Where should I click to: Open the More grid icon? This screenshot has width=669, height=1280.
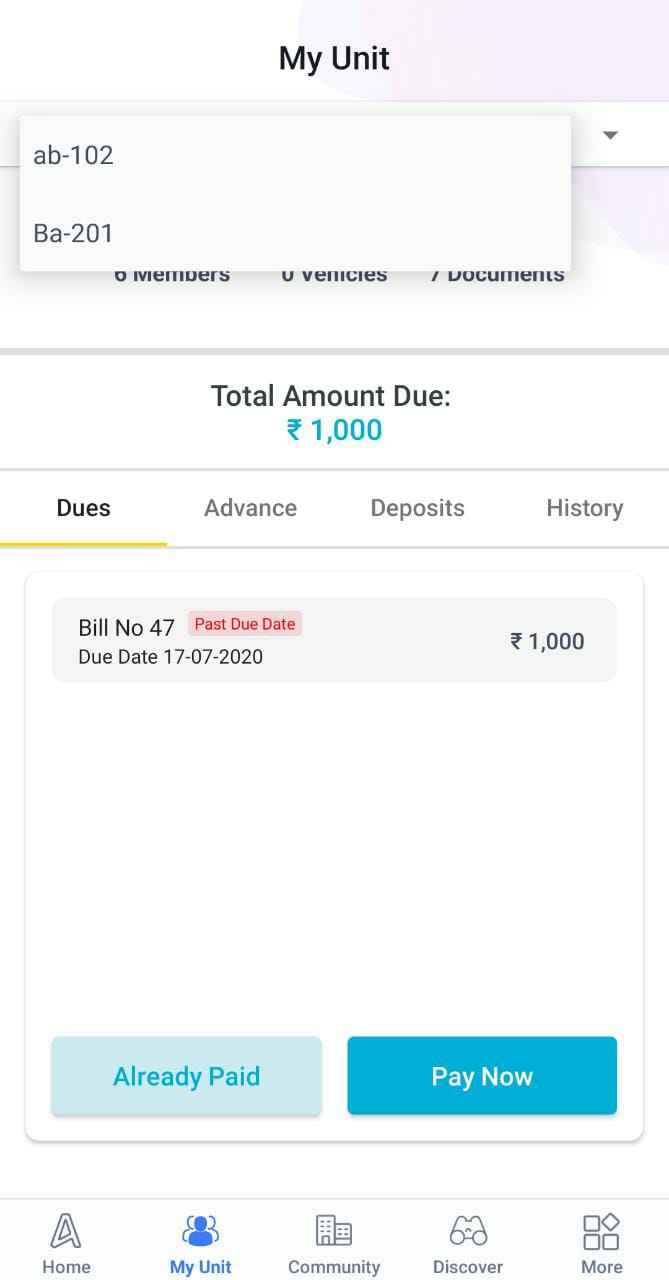pyautogui.click(x=601, y=1231)
